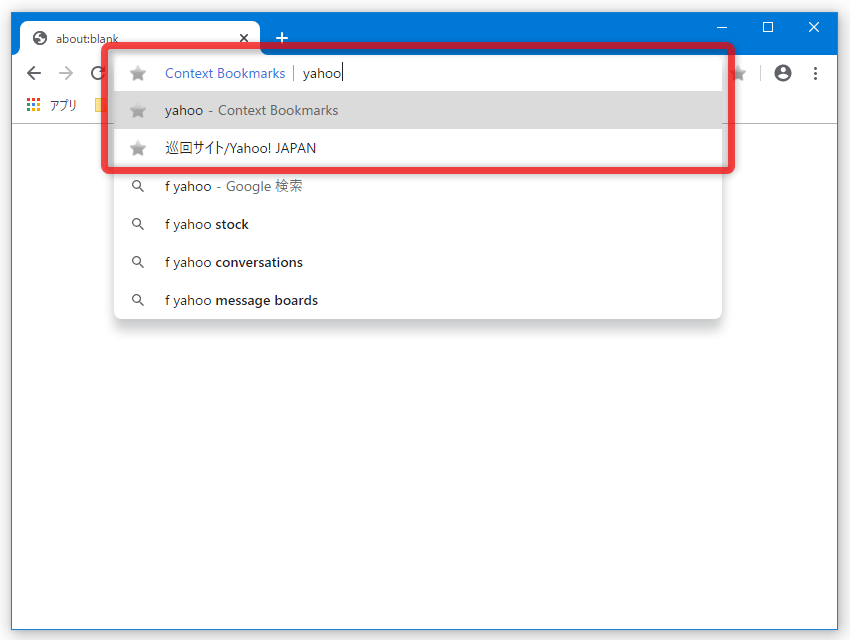
Task: Open Chrome three-dot menu
Action: point(815,73)
